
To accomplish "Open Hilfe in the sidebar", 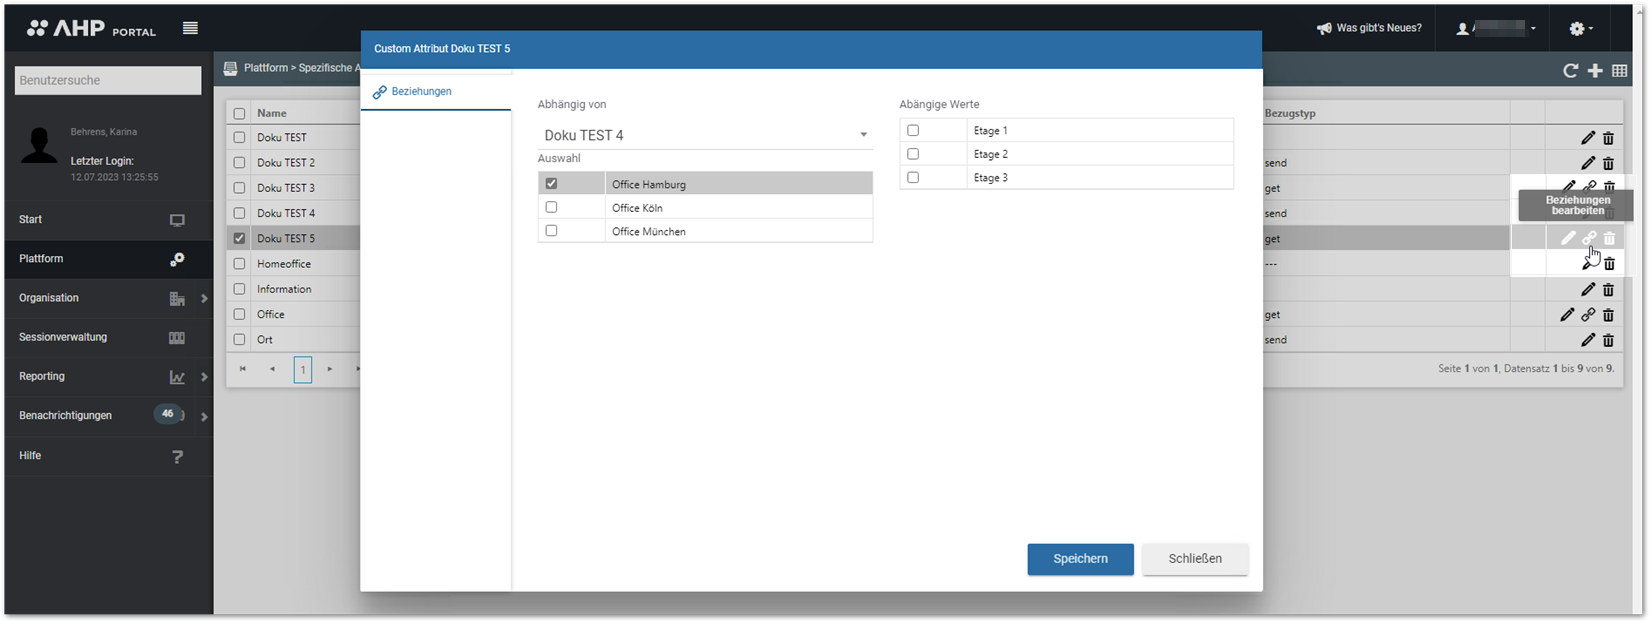I will (109, 455).
